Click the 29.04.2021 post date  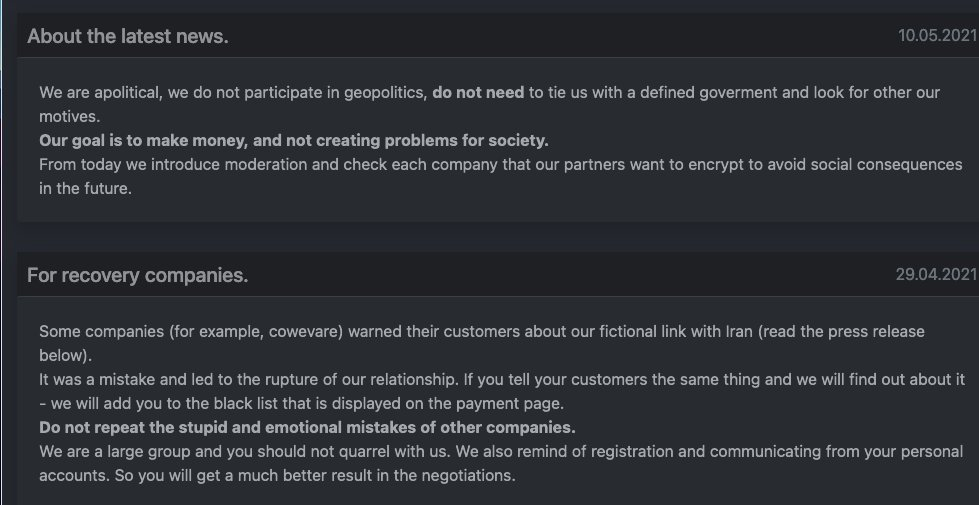click(936, 275)
